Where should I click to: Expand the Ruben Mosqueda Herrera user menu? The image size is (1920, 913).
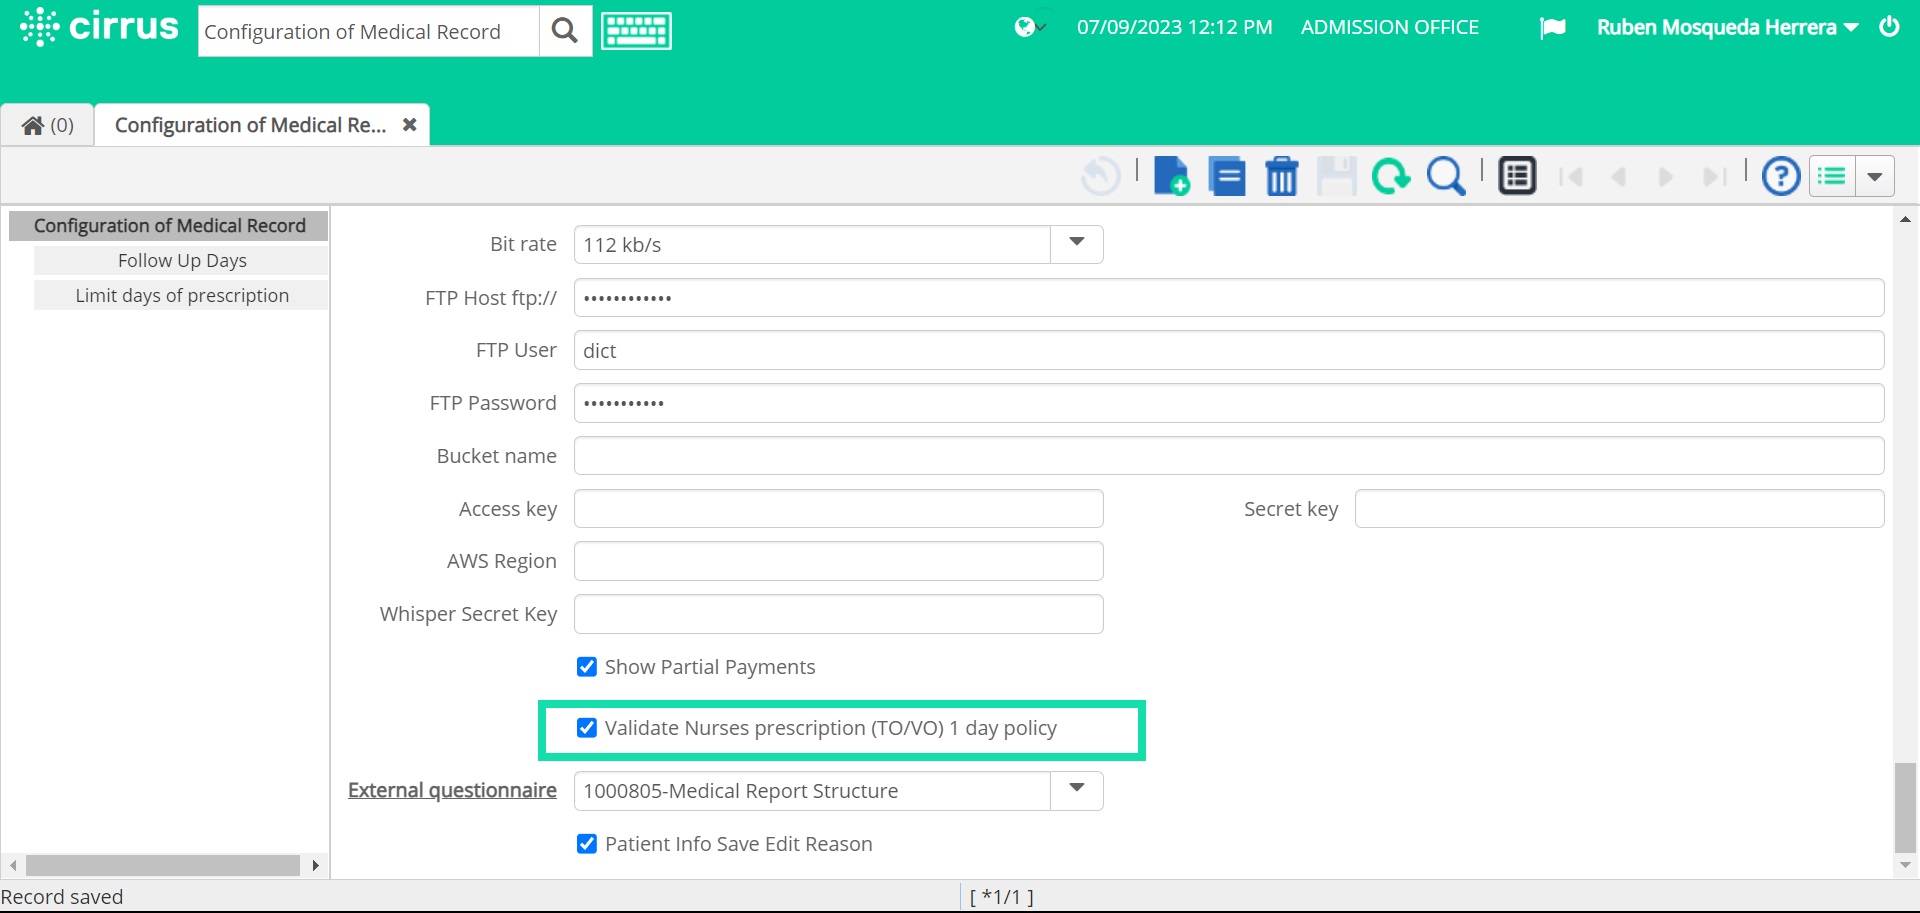tap(1727, 27)
